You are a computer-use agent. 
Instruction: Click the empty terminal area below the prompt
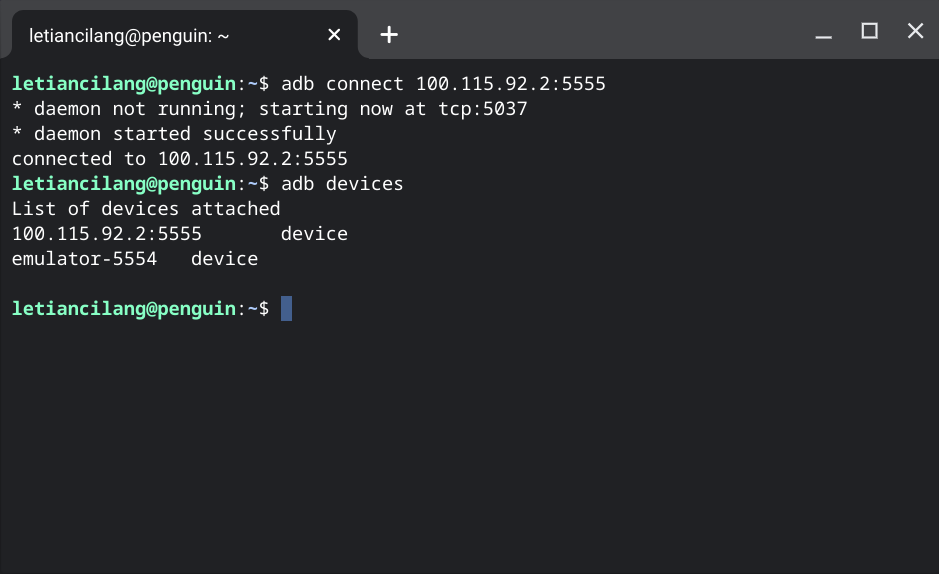click(470, 446)
